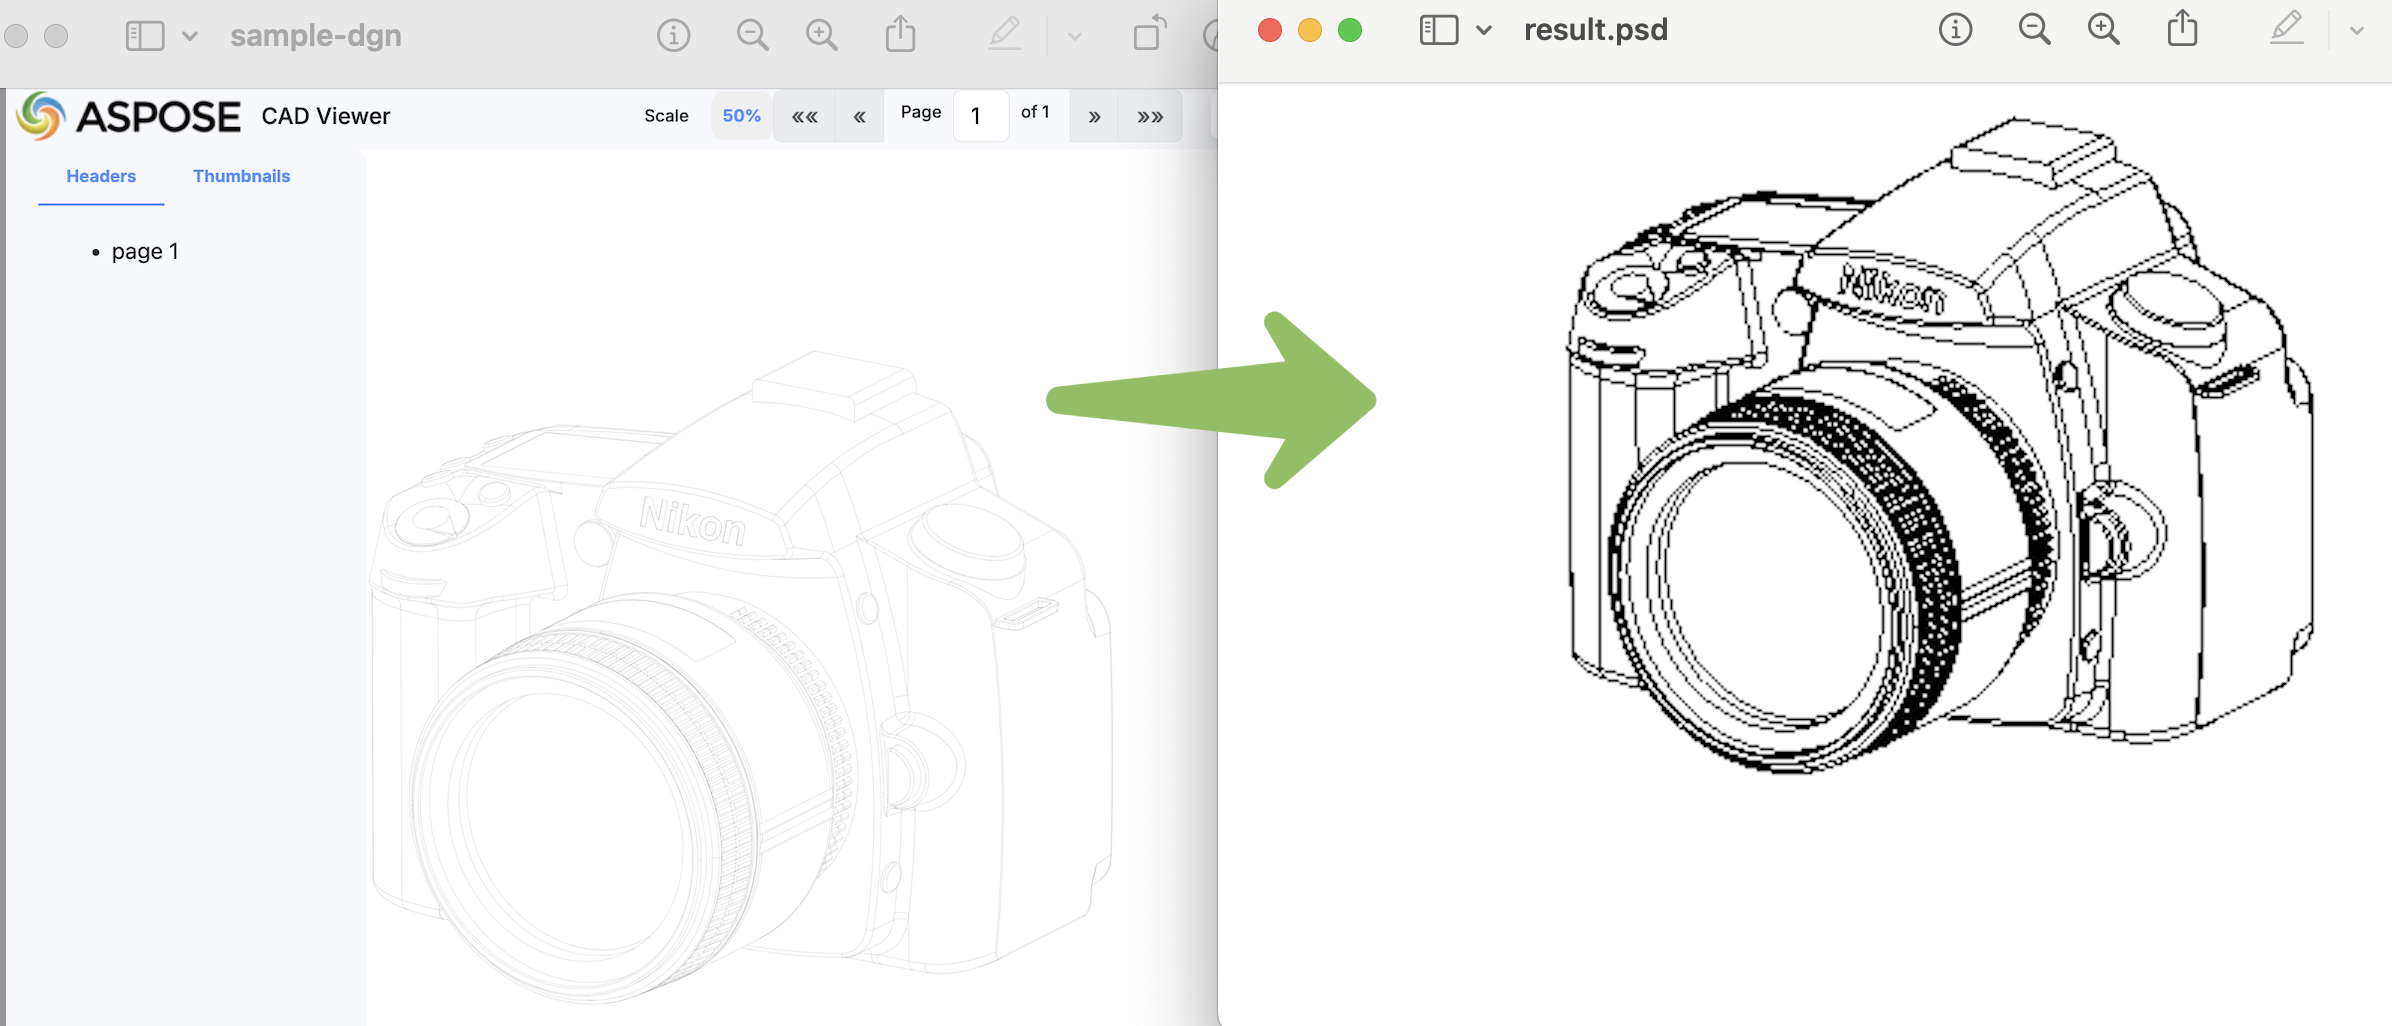This screenshot has height=1026, width=2392.
Task: Switch to the Thumbnails tab
Action: [x=241, y=176]
